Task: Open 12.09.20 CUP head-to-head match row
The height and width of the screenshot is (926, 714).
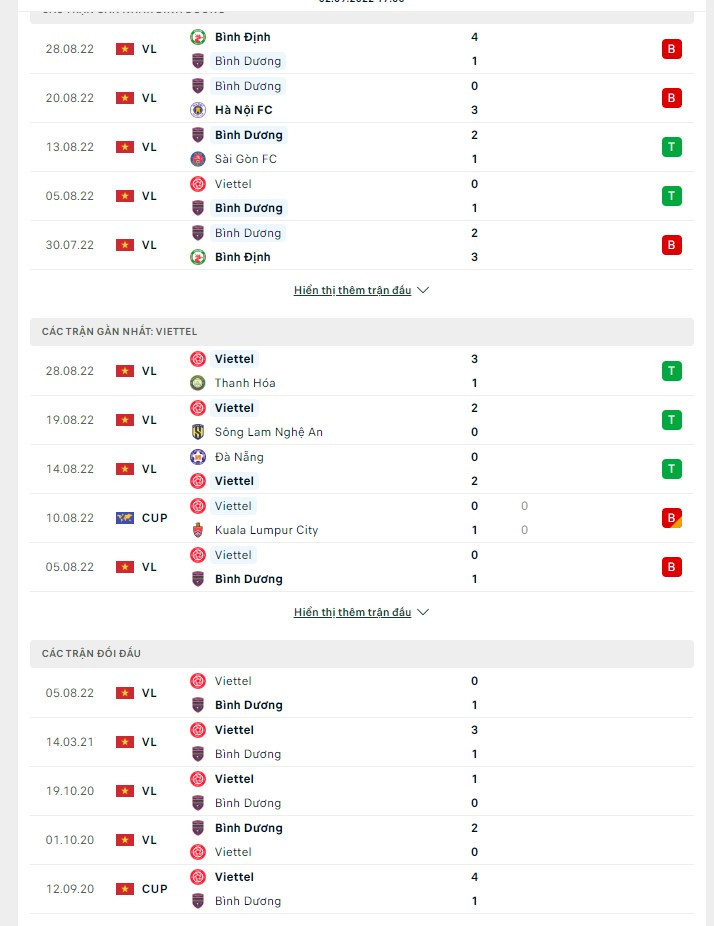Action: (x=360, y=889)
